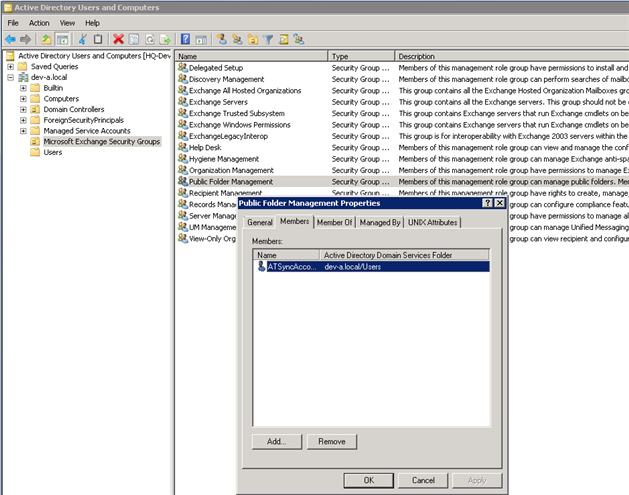Click the red Delete toolbar icon
Viewport: 629px width, 495px height.
[119, 39]
